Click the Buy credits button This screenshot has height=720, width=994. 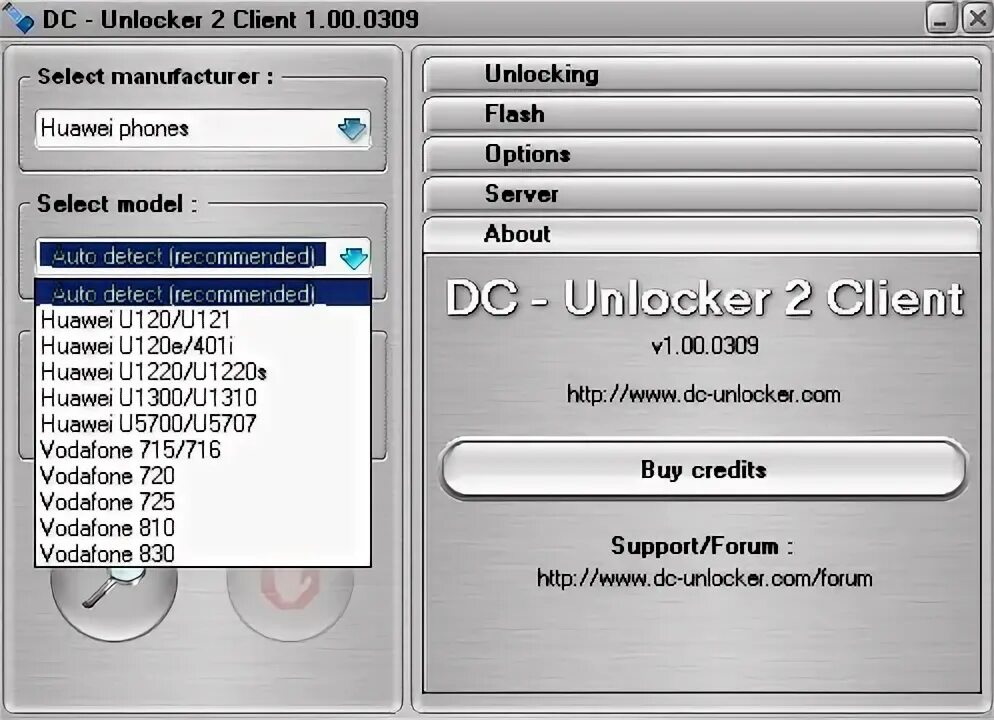[x=703, y=470]
